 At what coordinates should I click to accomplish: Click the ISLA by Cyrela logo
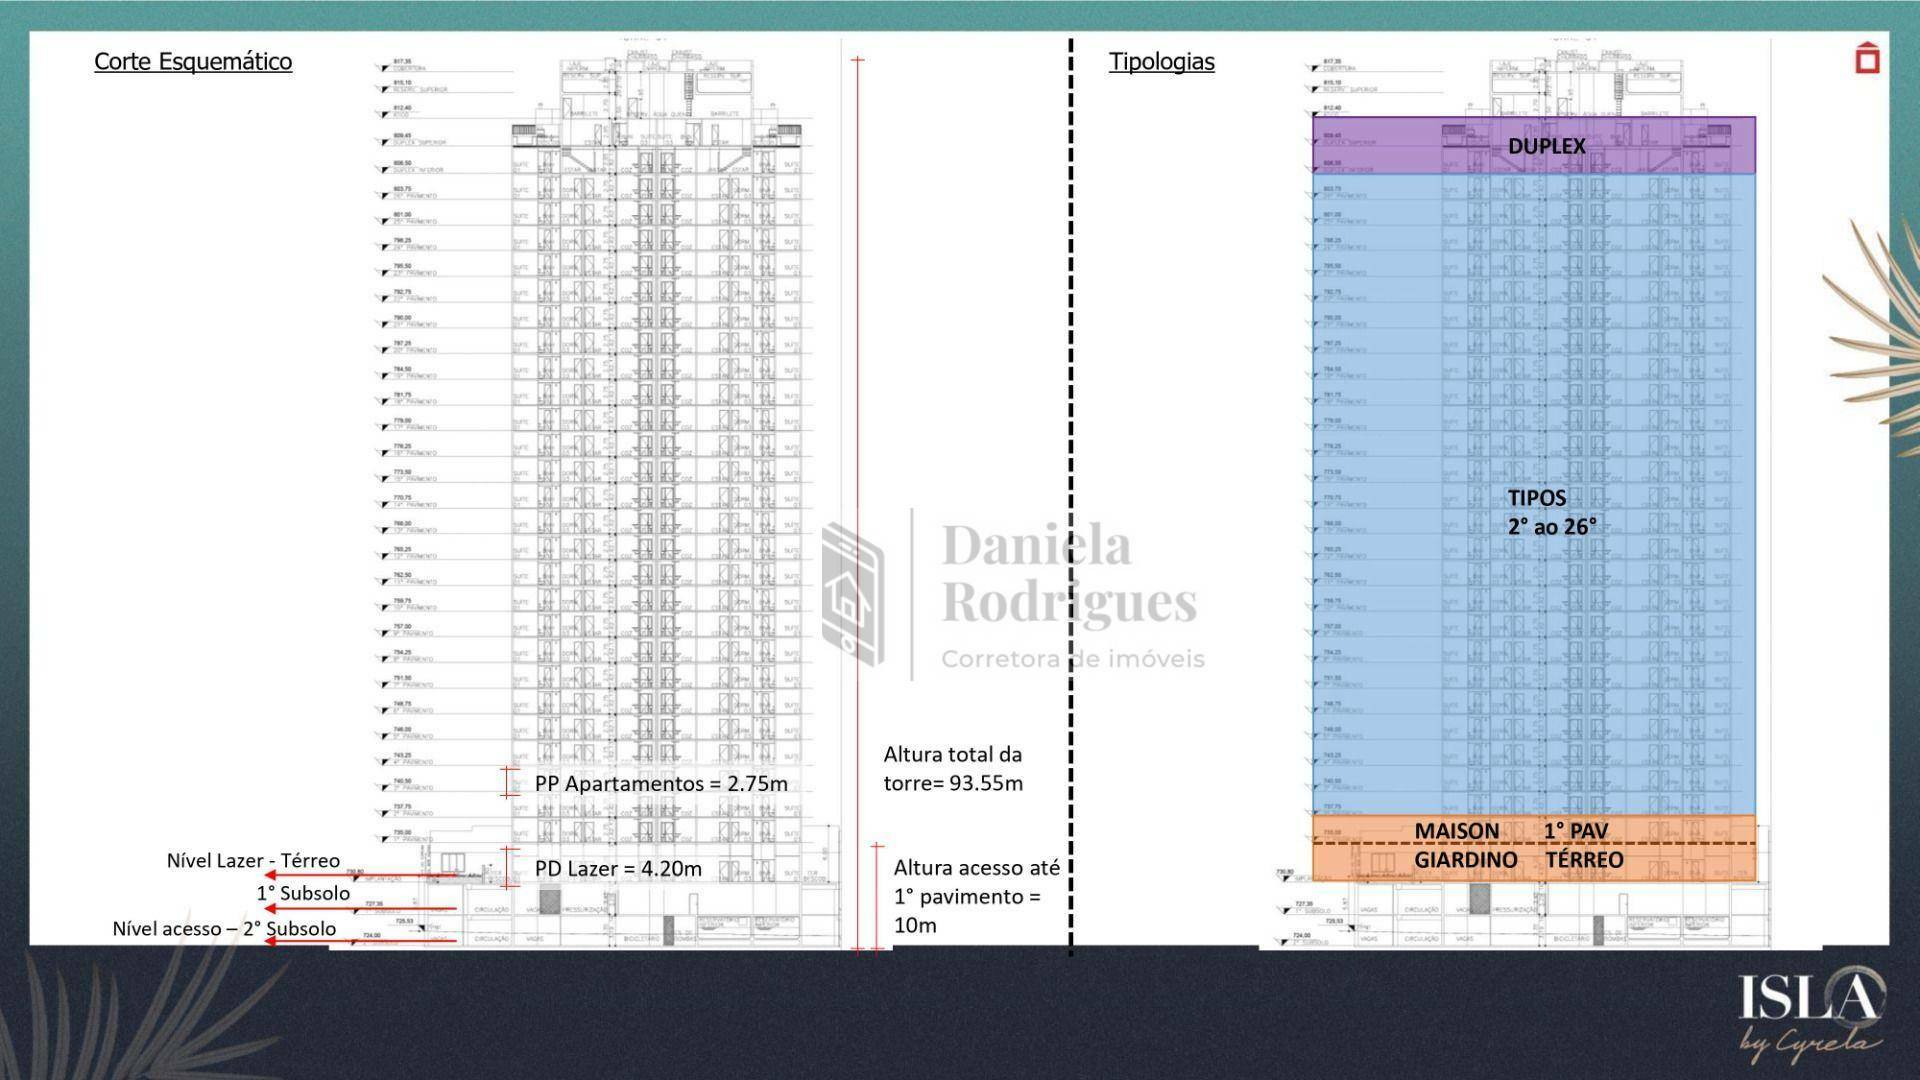pyautogui.click(x=1812, y=1012)
